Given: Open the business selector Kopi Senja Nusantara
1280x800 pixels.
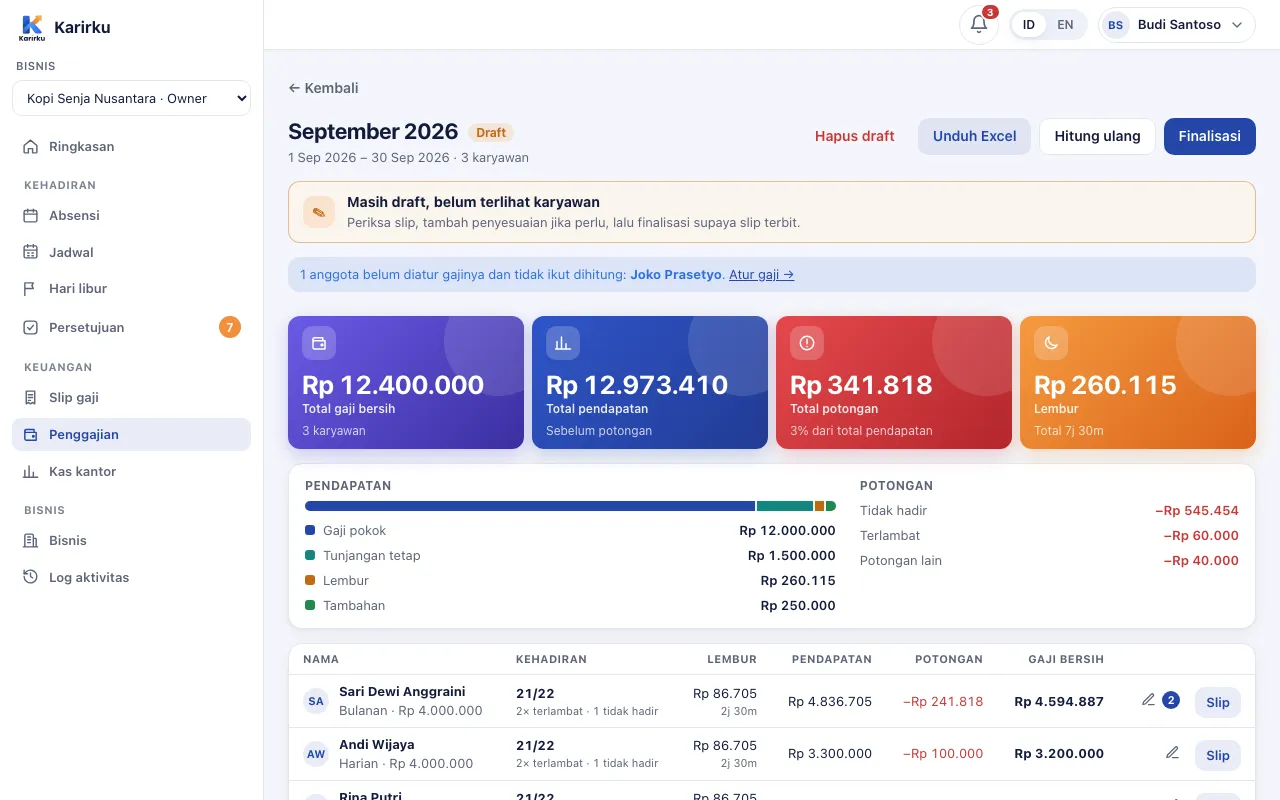Looking at the screenshot, I should [131, 98].
